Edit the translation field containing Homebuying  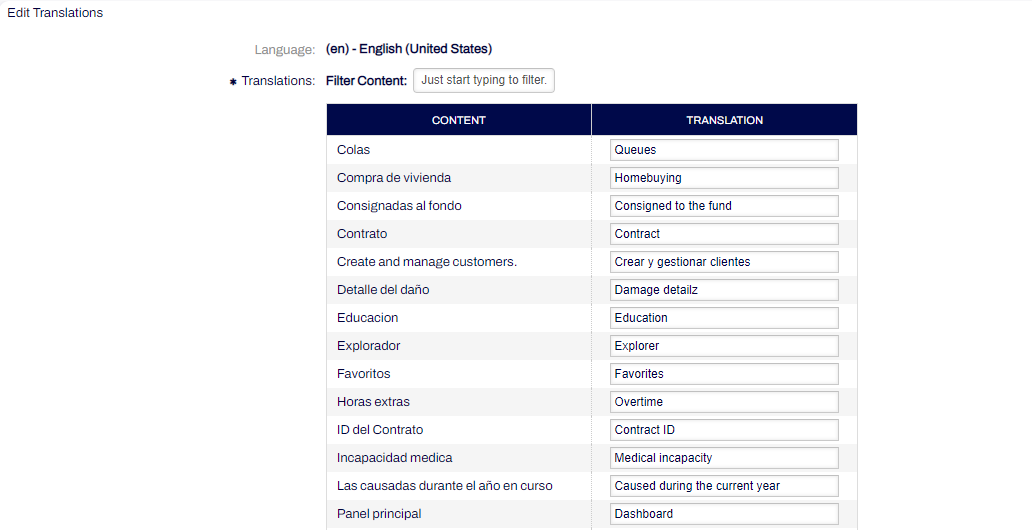[x=724, y=178]
